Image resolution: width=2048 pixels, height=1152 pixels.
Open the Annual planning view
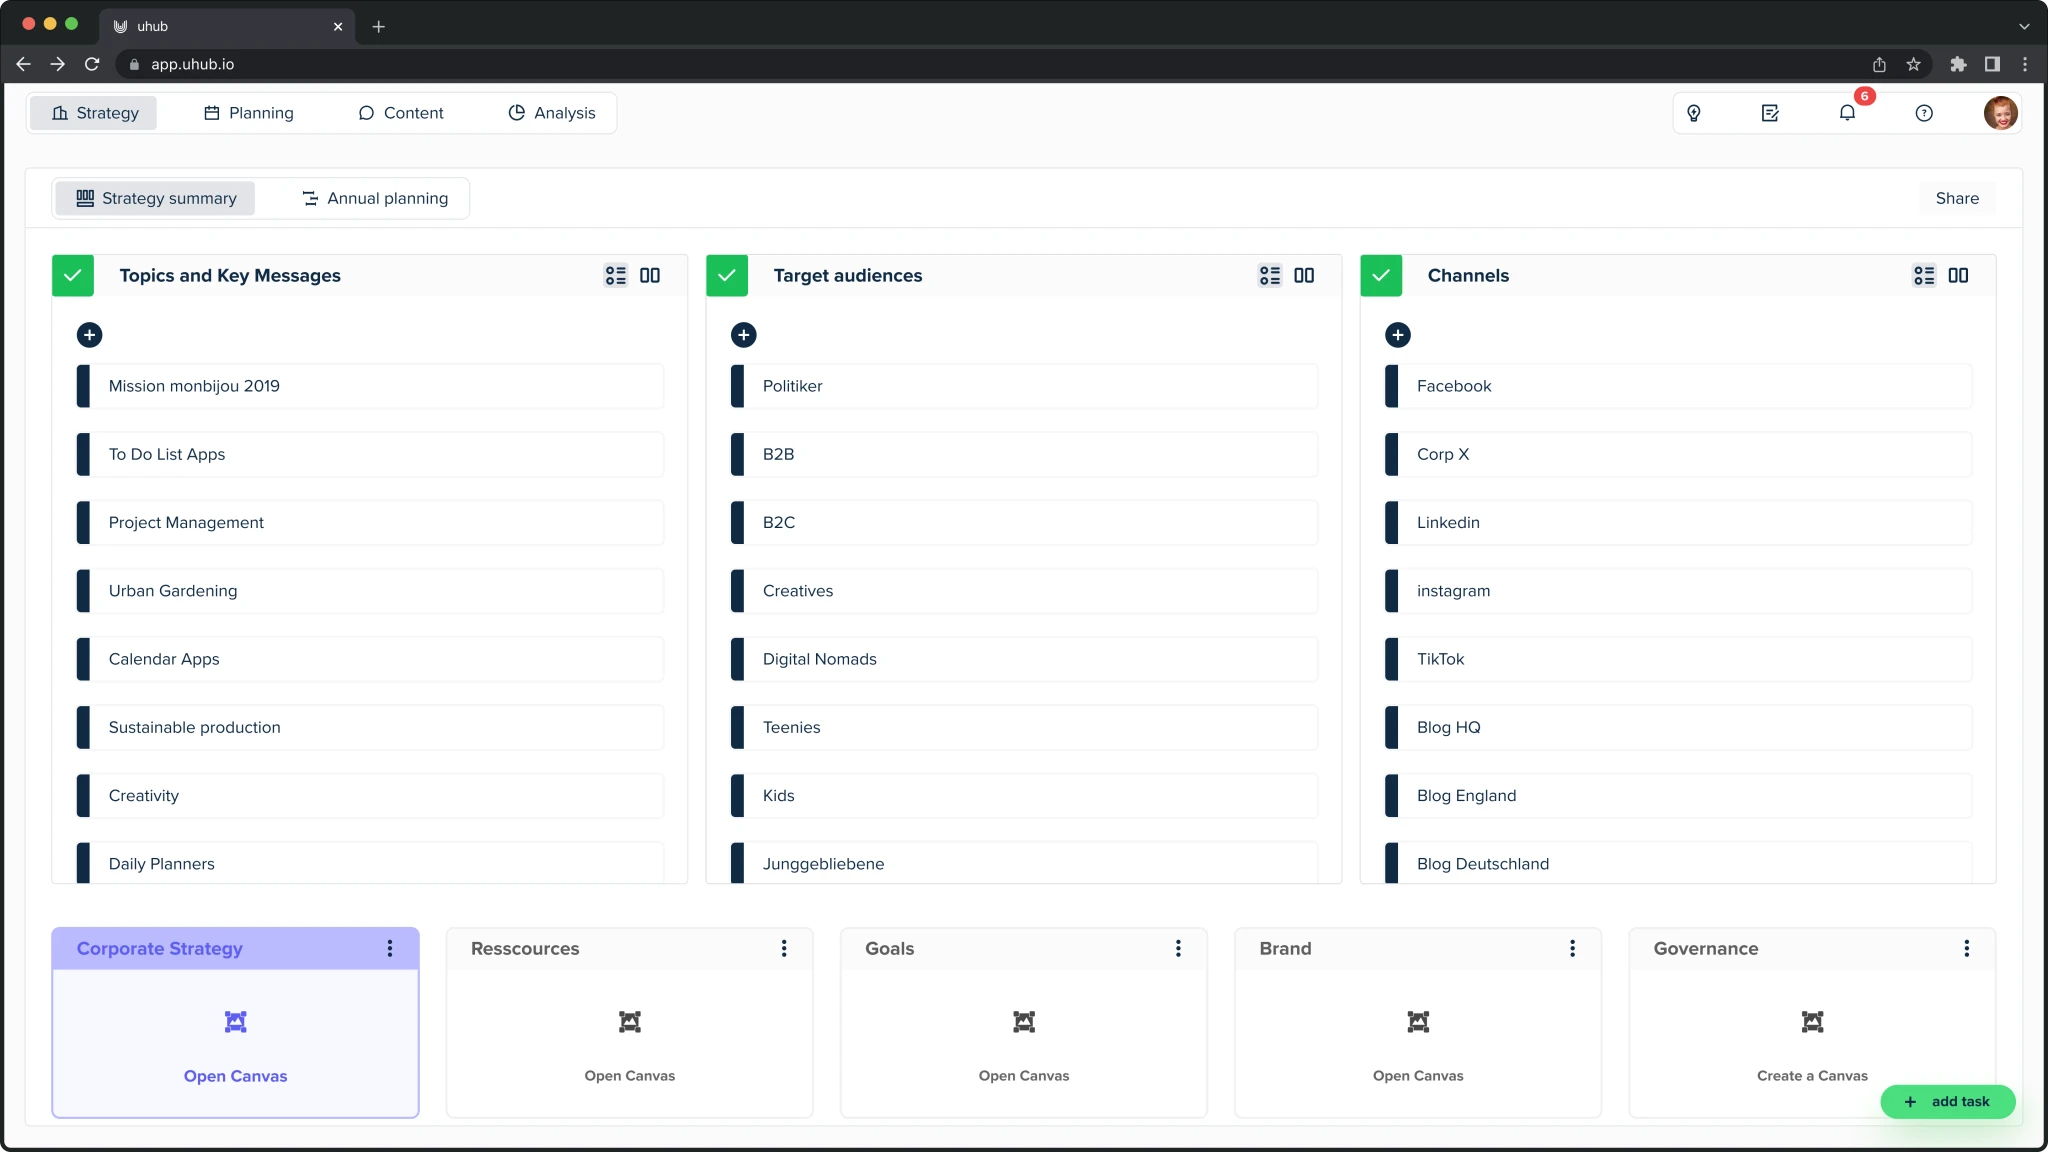(375, 198)
